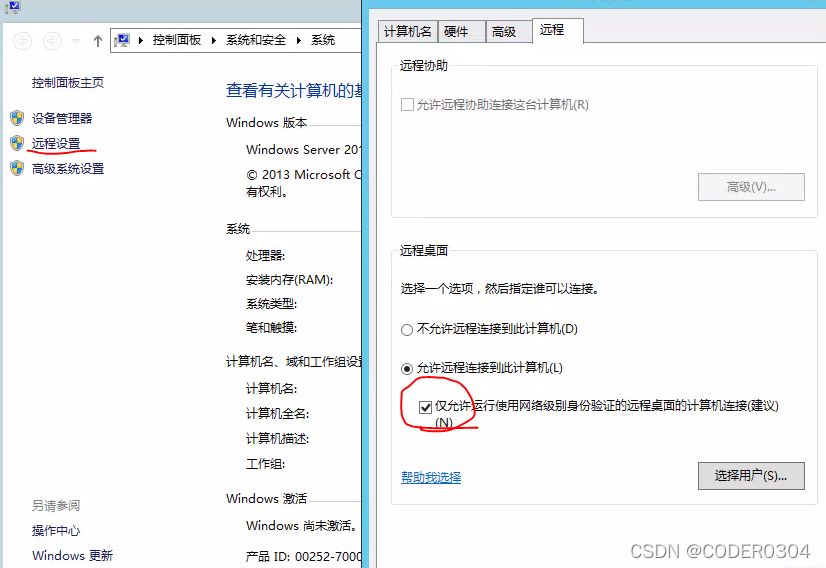Select 允许远程连接到此计算机 radio button
Viewport: 826px width, 568px height.
click(x=407, y=369)
